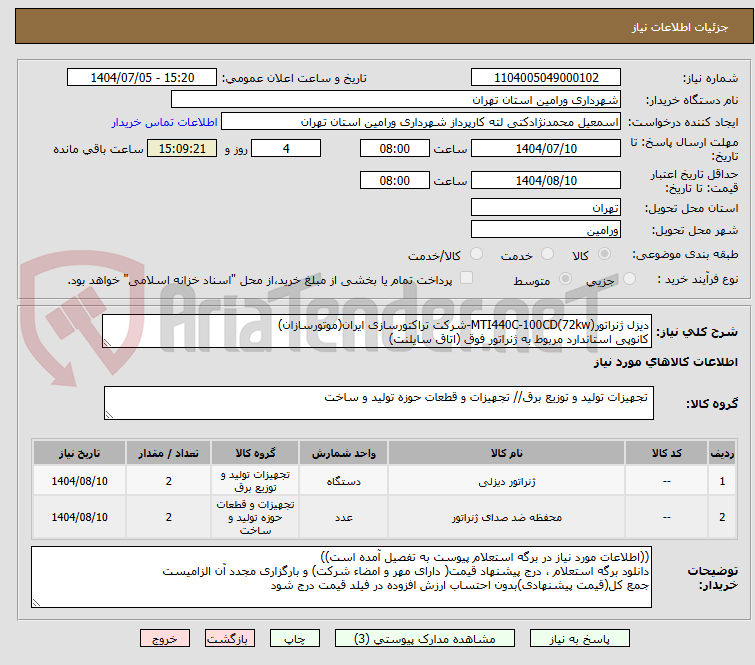Select the محفظه ضد صدای ژنراتور cell

(507, 517)
